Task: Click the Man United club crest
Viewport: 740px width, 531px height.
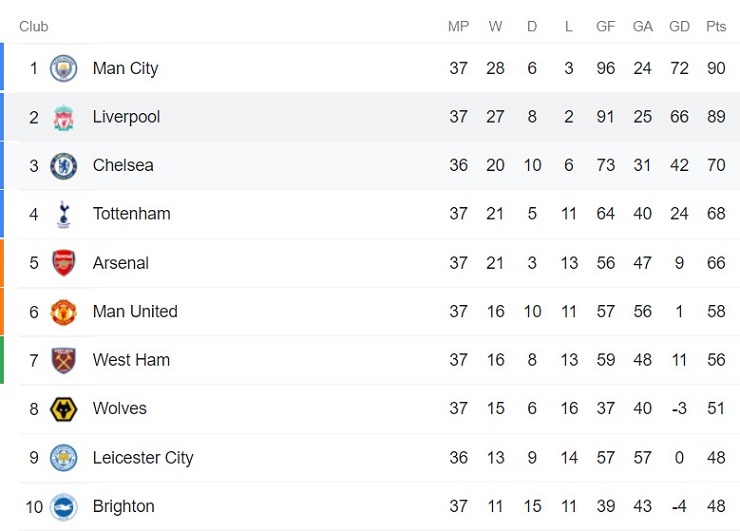Action: click(x=64, y=311)
